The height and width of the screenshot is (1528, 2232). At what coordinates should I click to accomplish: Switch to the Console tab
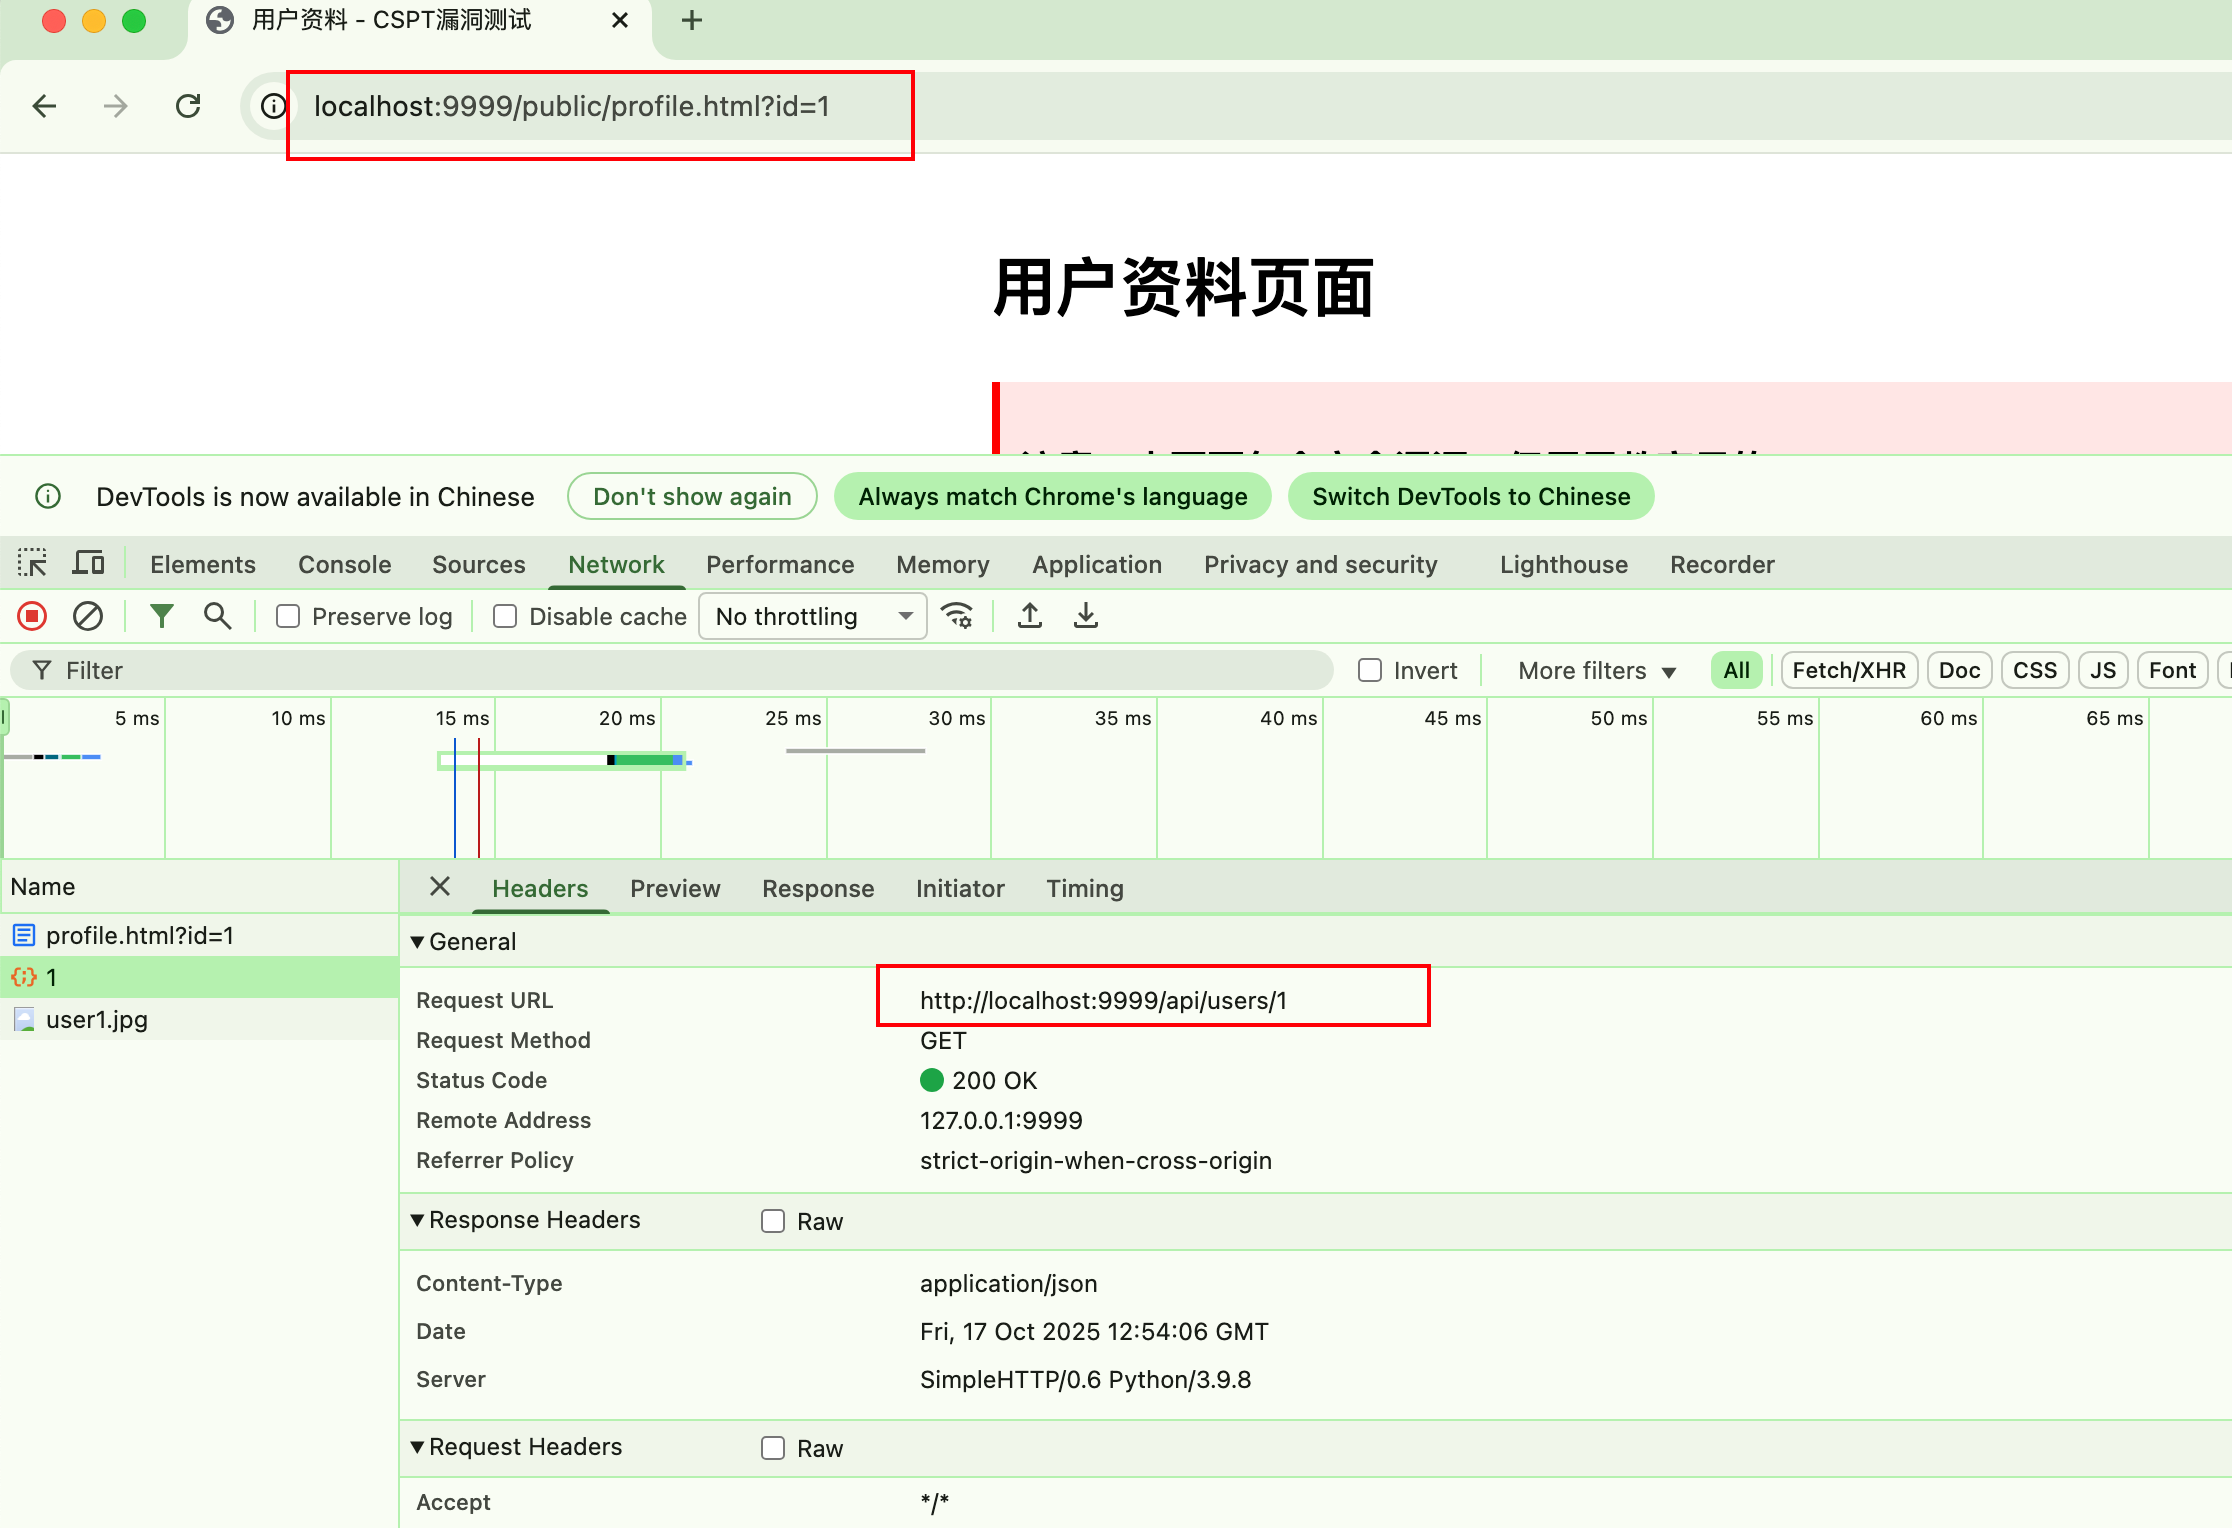tap(344, 565)
